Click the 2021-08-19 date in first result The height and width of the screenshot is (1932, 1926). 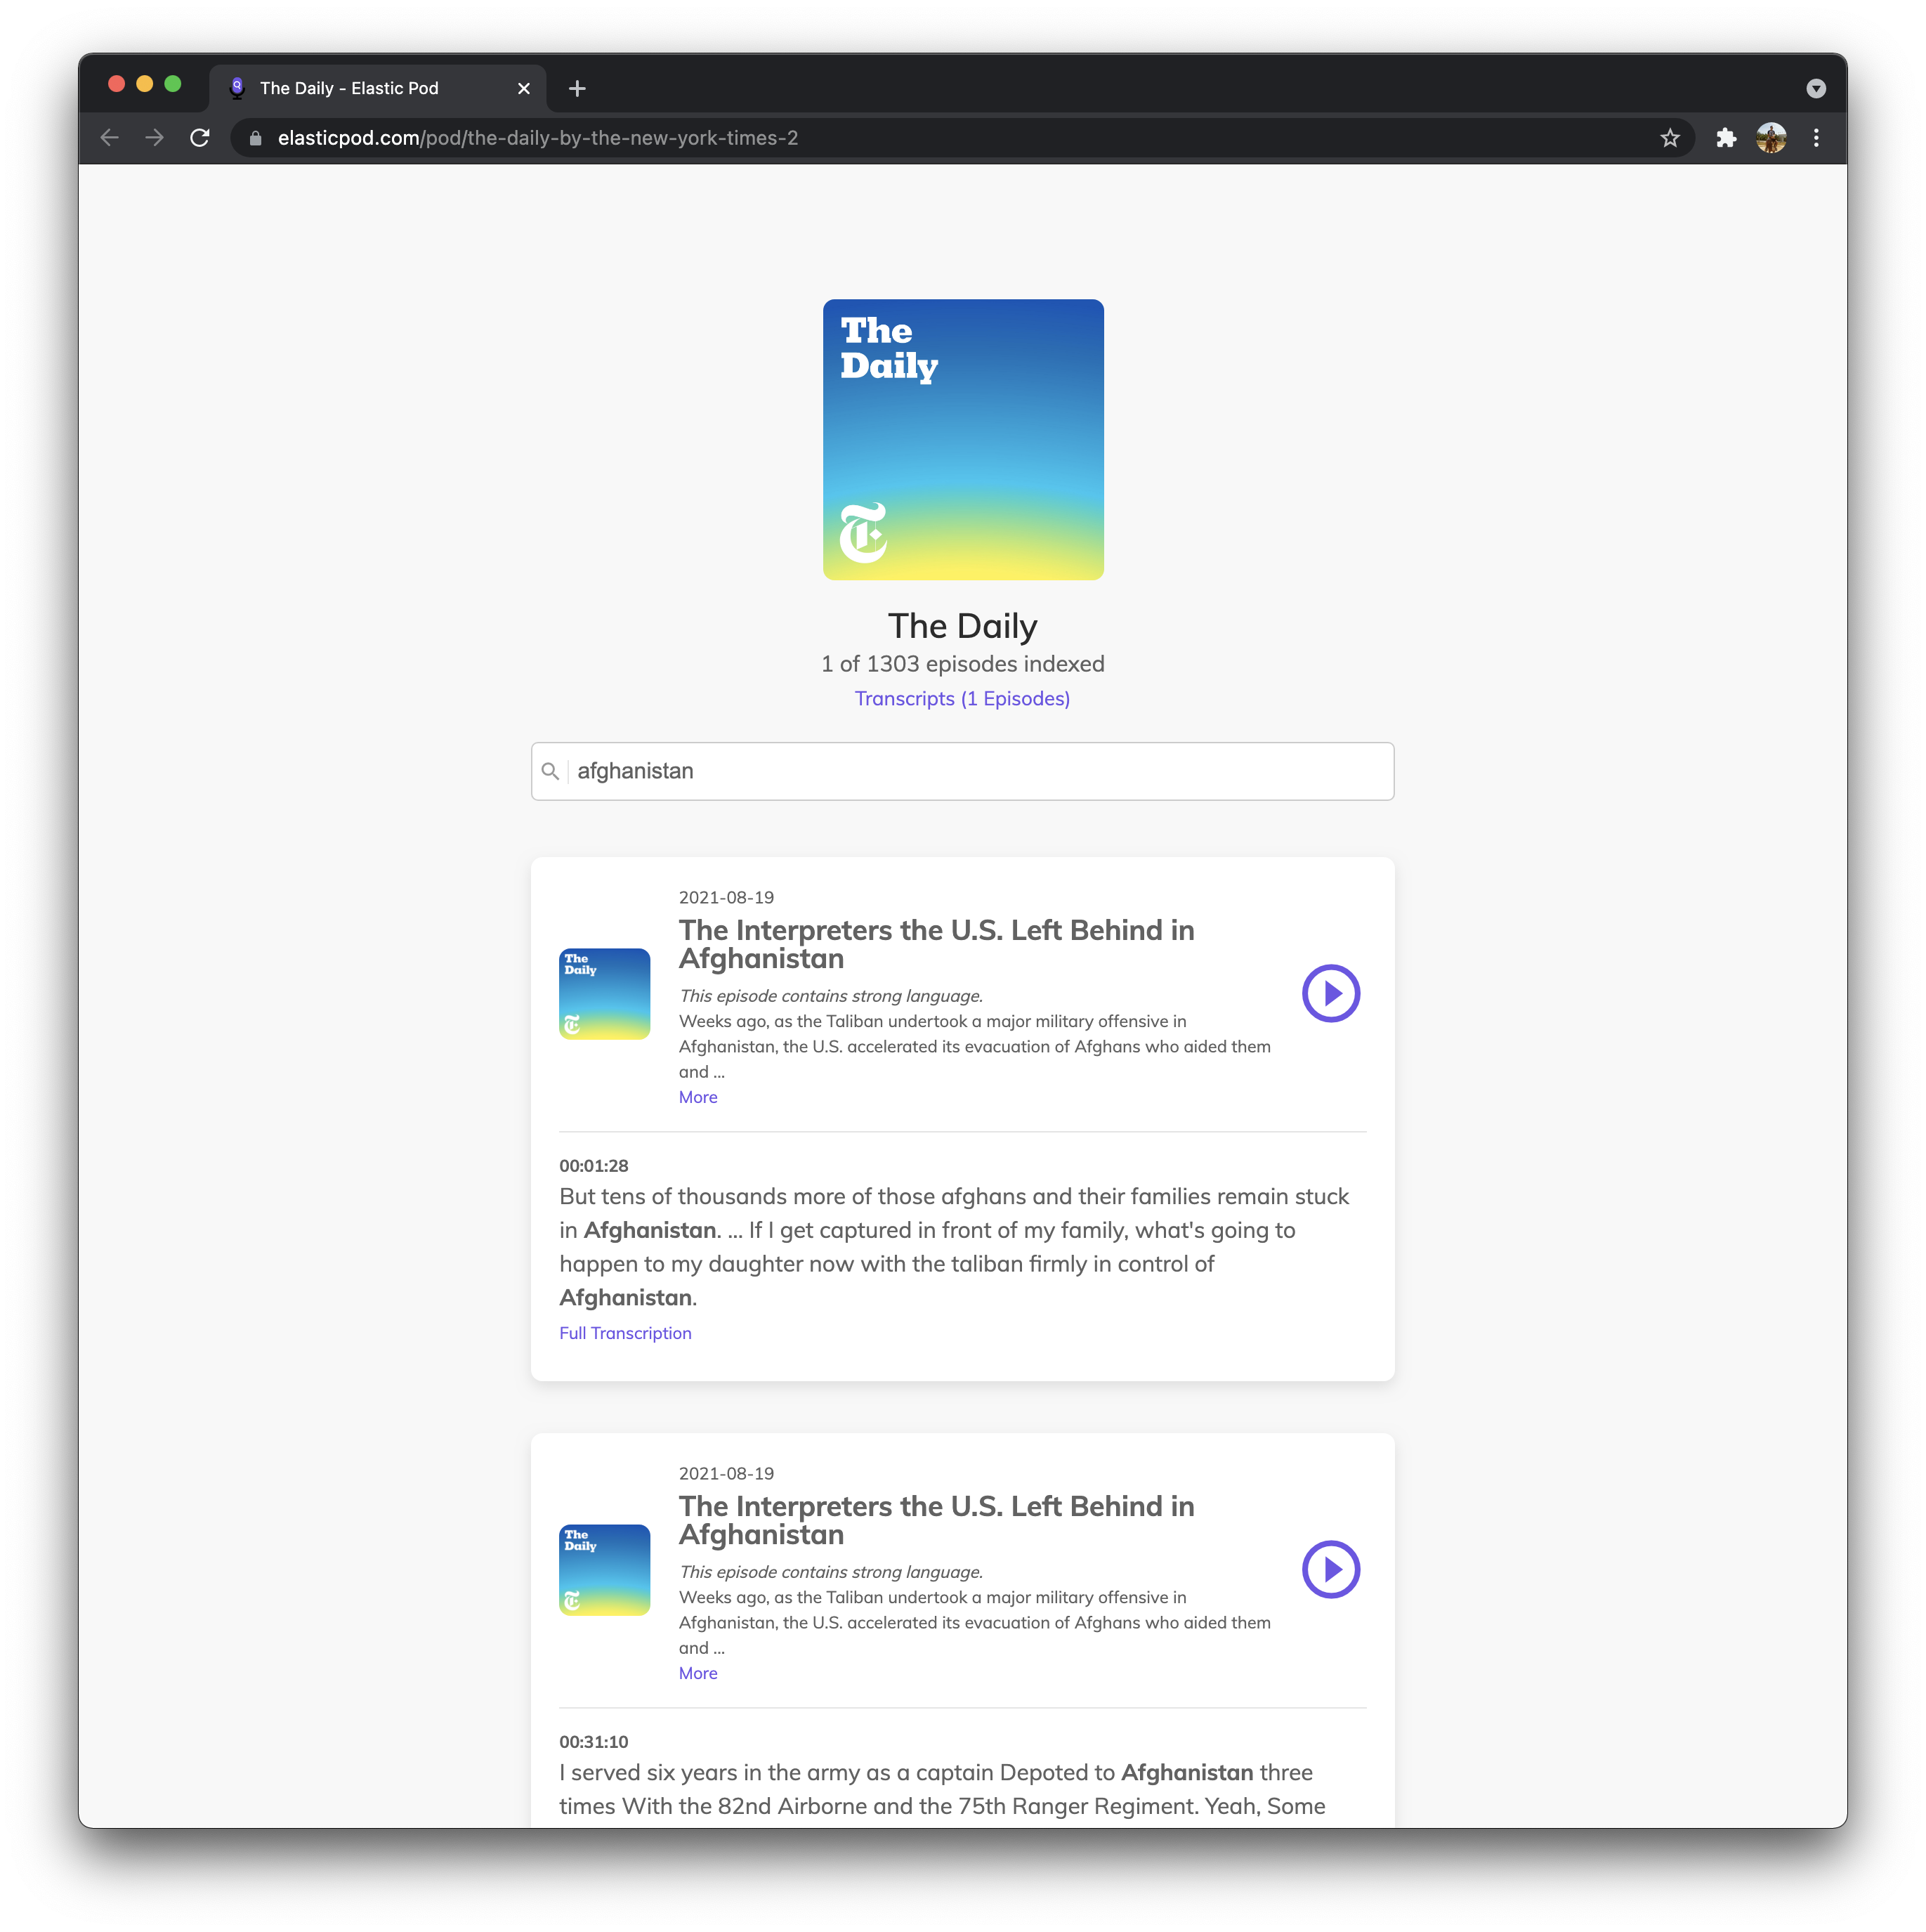click(x=726, y=897)
